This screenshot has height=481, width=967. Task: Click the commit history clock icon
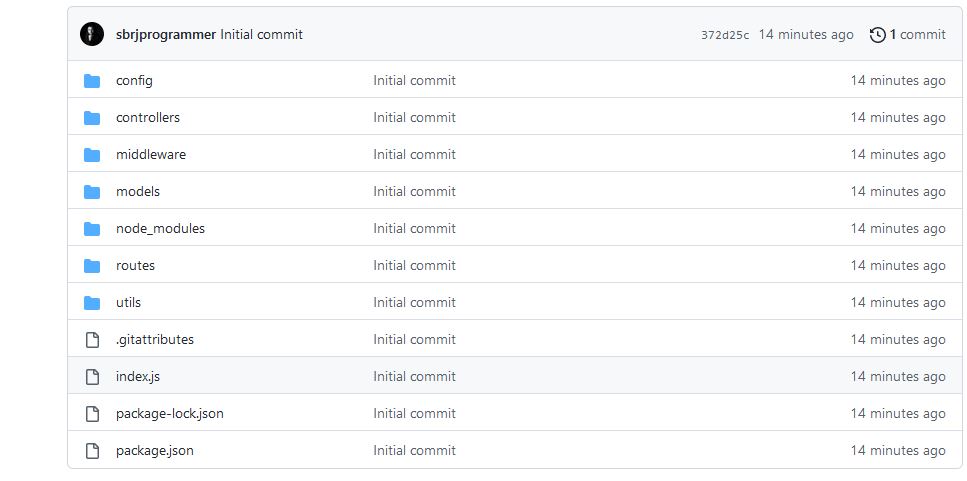[877, 35]
